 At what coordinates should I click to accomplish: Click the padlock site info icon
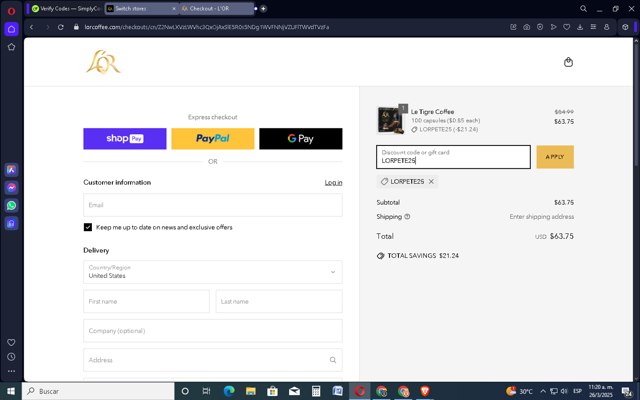coord(76,27)
